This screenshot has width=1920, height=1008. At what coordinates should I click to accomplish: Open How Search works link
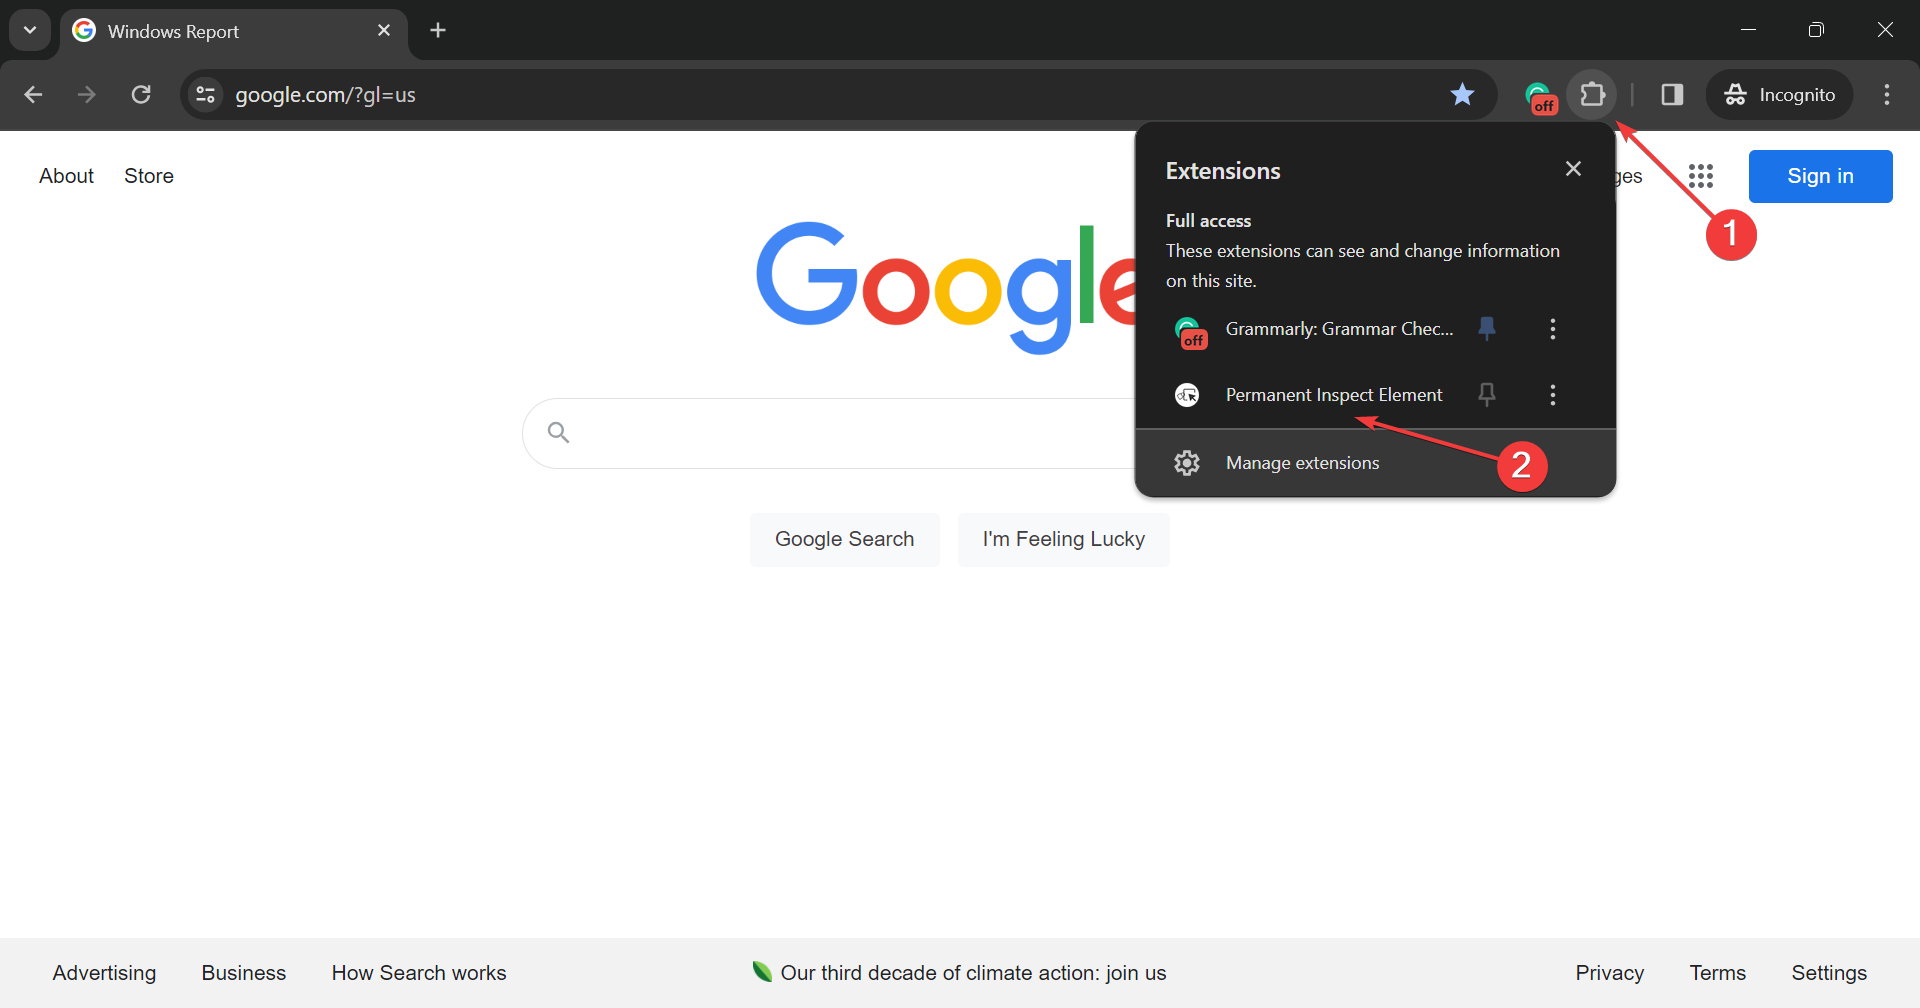(419, 973)
